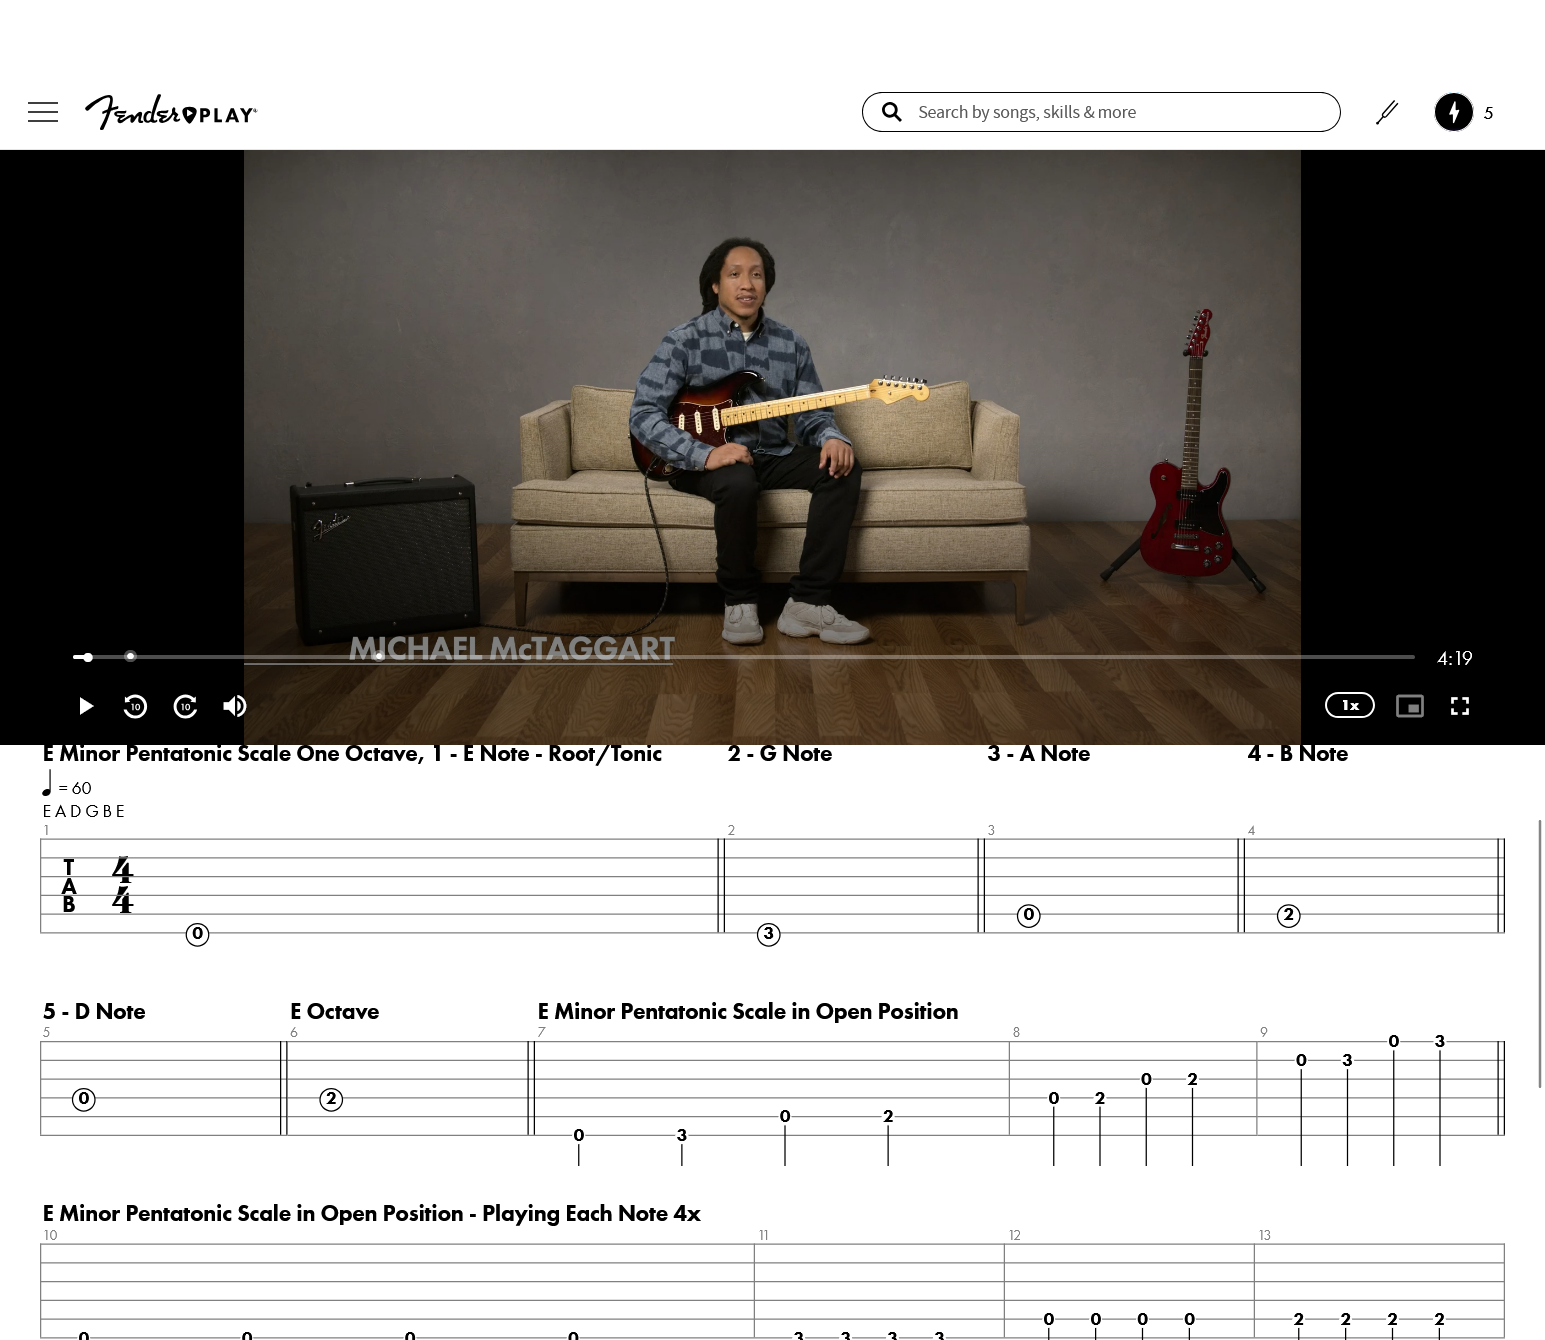This screenshot has width=1545, height=1340.
Task: Click the 'Playing Each Note 4x' heading
Action: (x=591, y=1214)
